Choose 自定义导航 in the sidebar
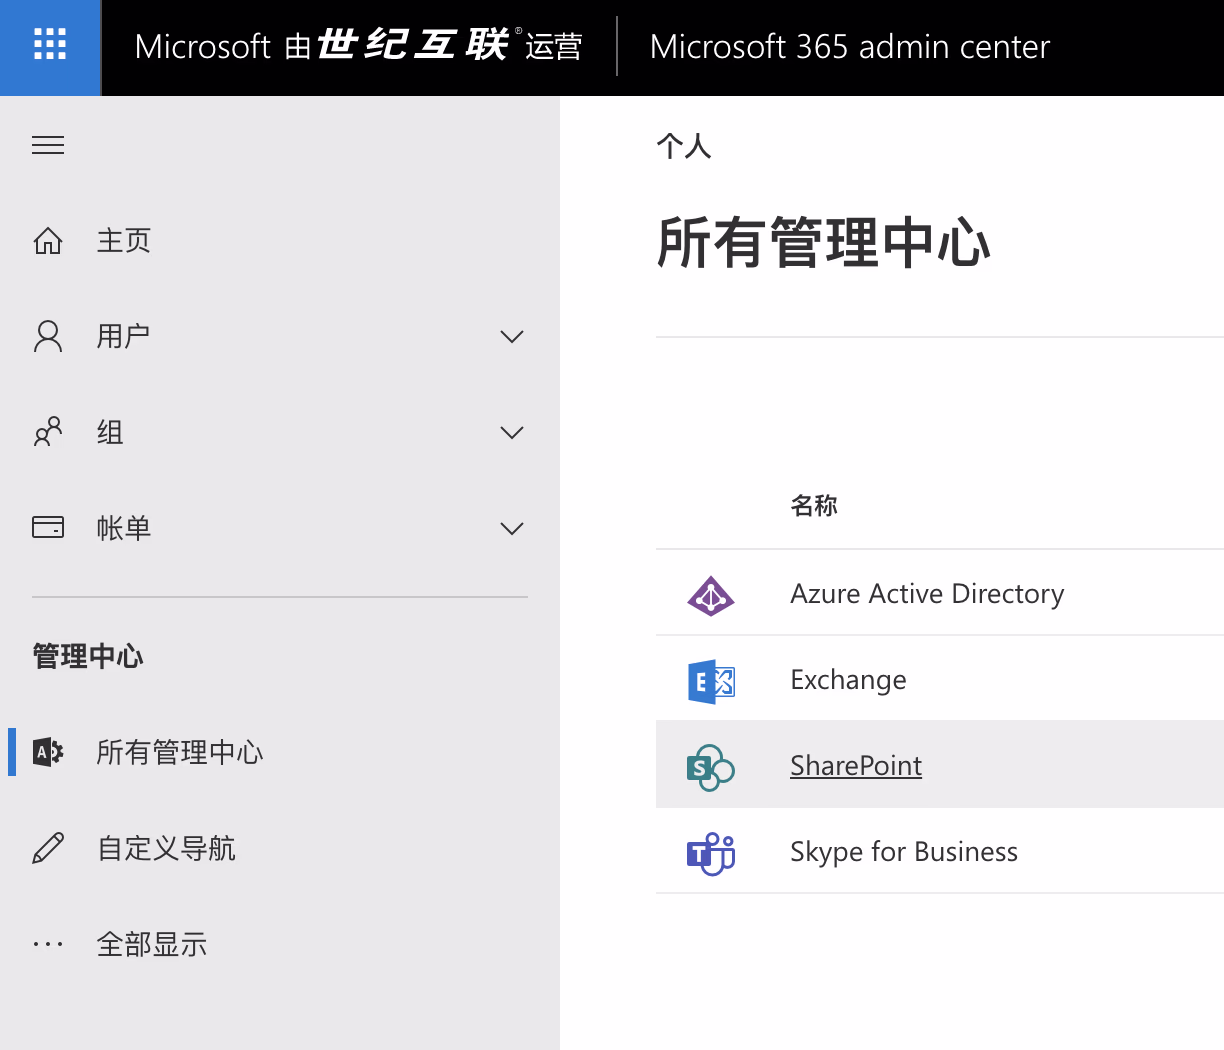1224x1050 pixels. point(166,849)
